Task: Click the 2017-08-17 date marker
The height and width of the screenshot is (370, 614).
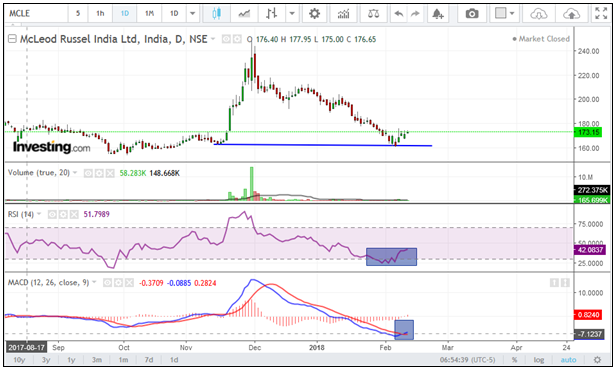Action: (26, 347)
